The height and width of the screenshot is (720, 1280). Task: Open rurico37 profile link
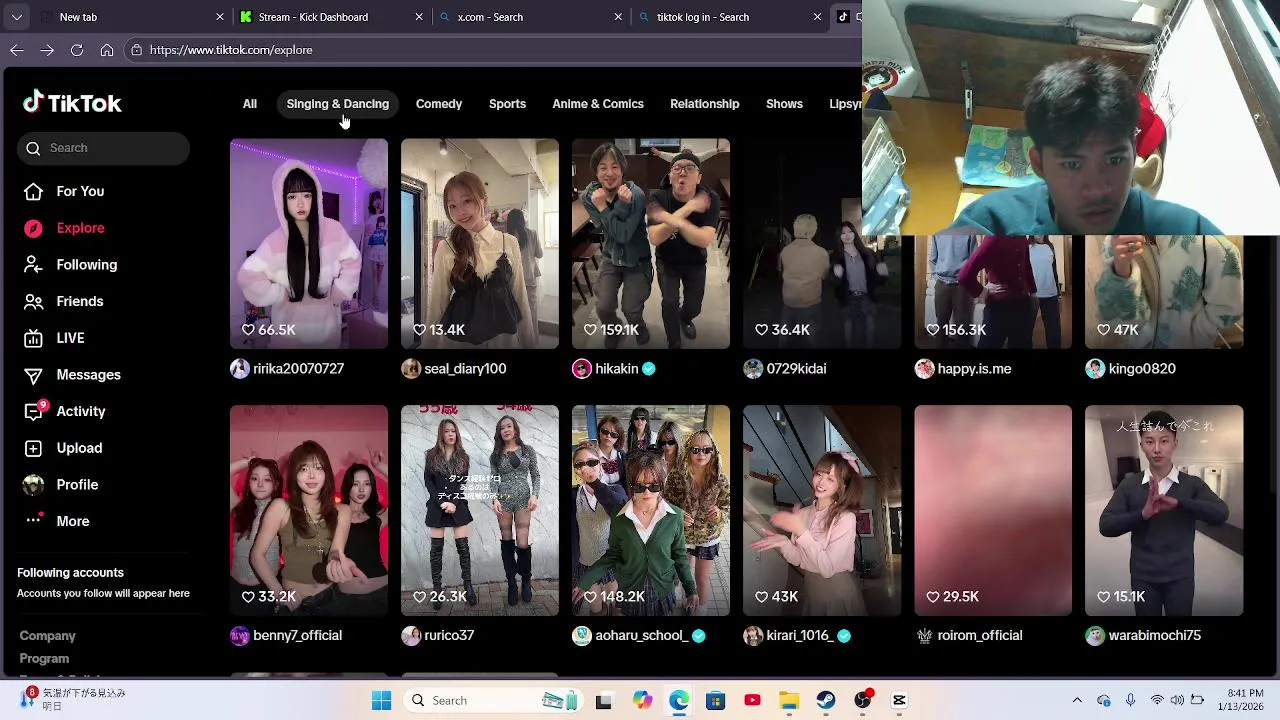pyautogui.click(x=449, y=636)
